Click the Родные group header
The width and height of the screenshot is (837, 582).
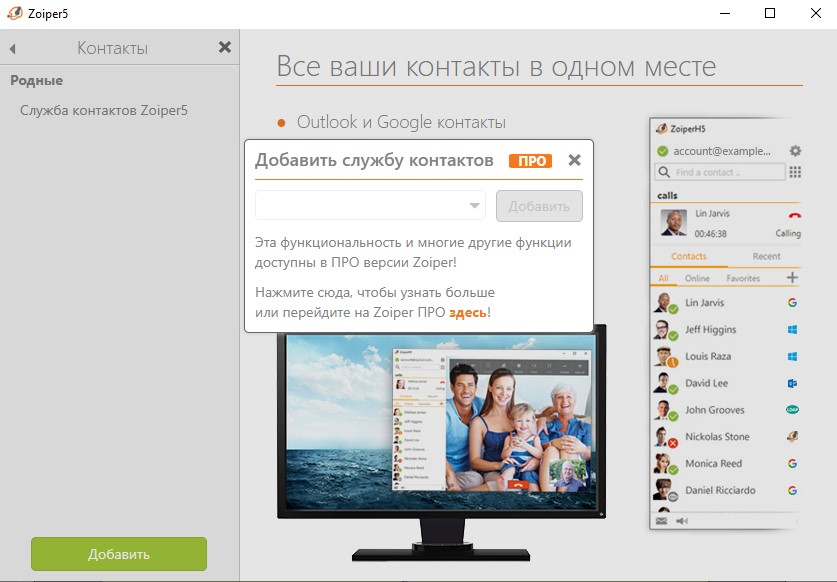36,81
